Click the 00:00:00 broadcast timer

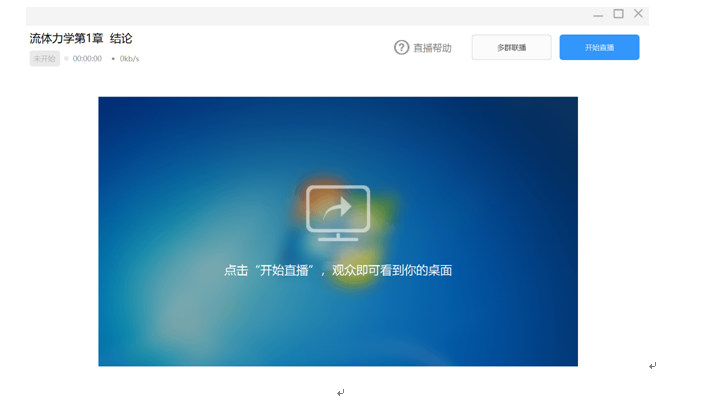[87, 59]
